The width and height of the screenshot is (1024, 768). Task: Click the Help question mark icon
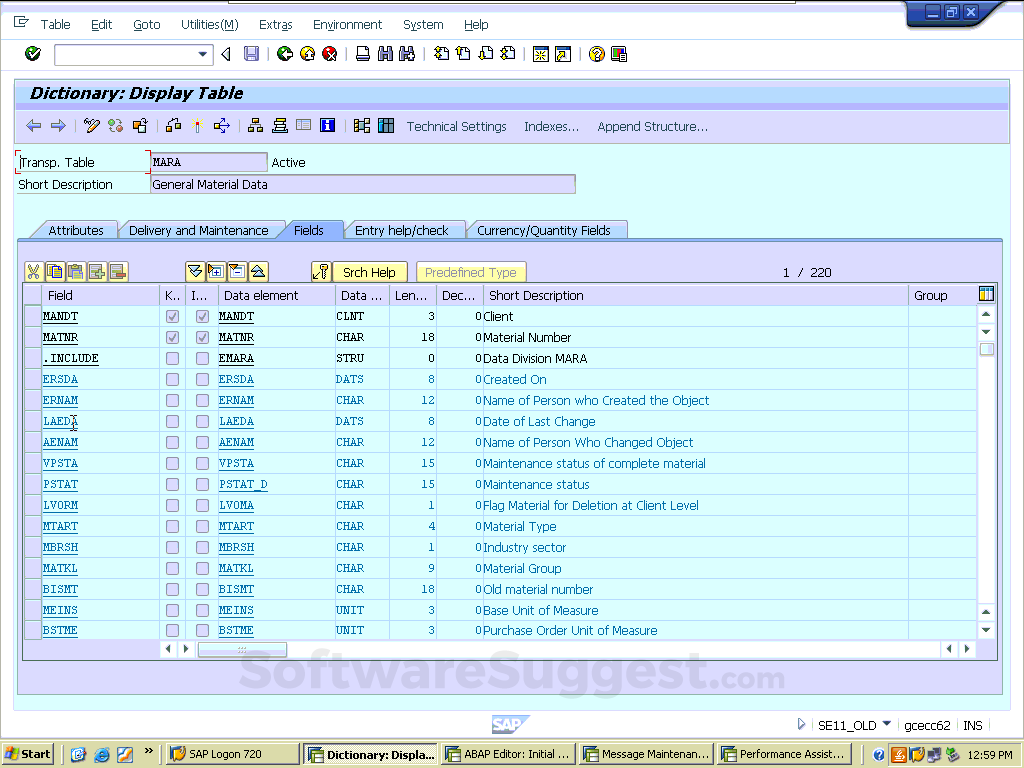(x=596, y=54)
